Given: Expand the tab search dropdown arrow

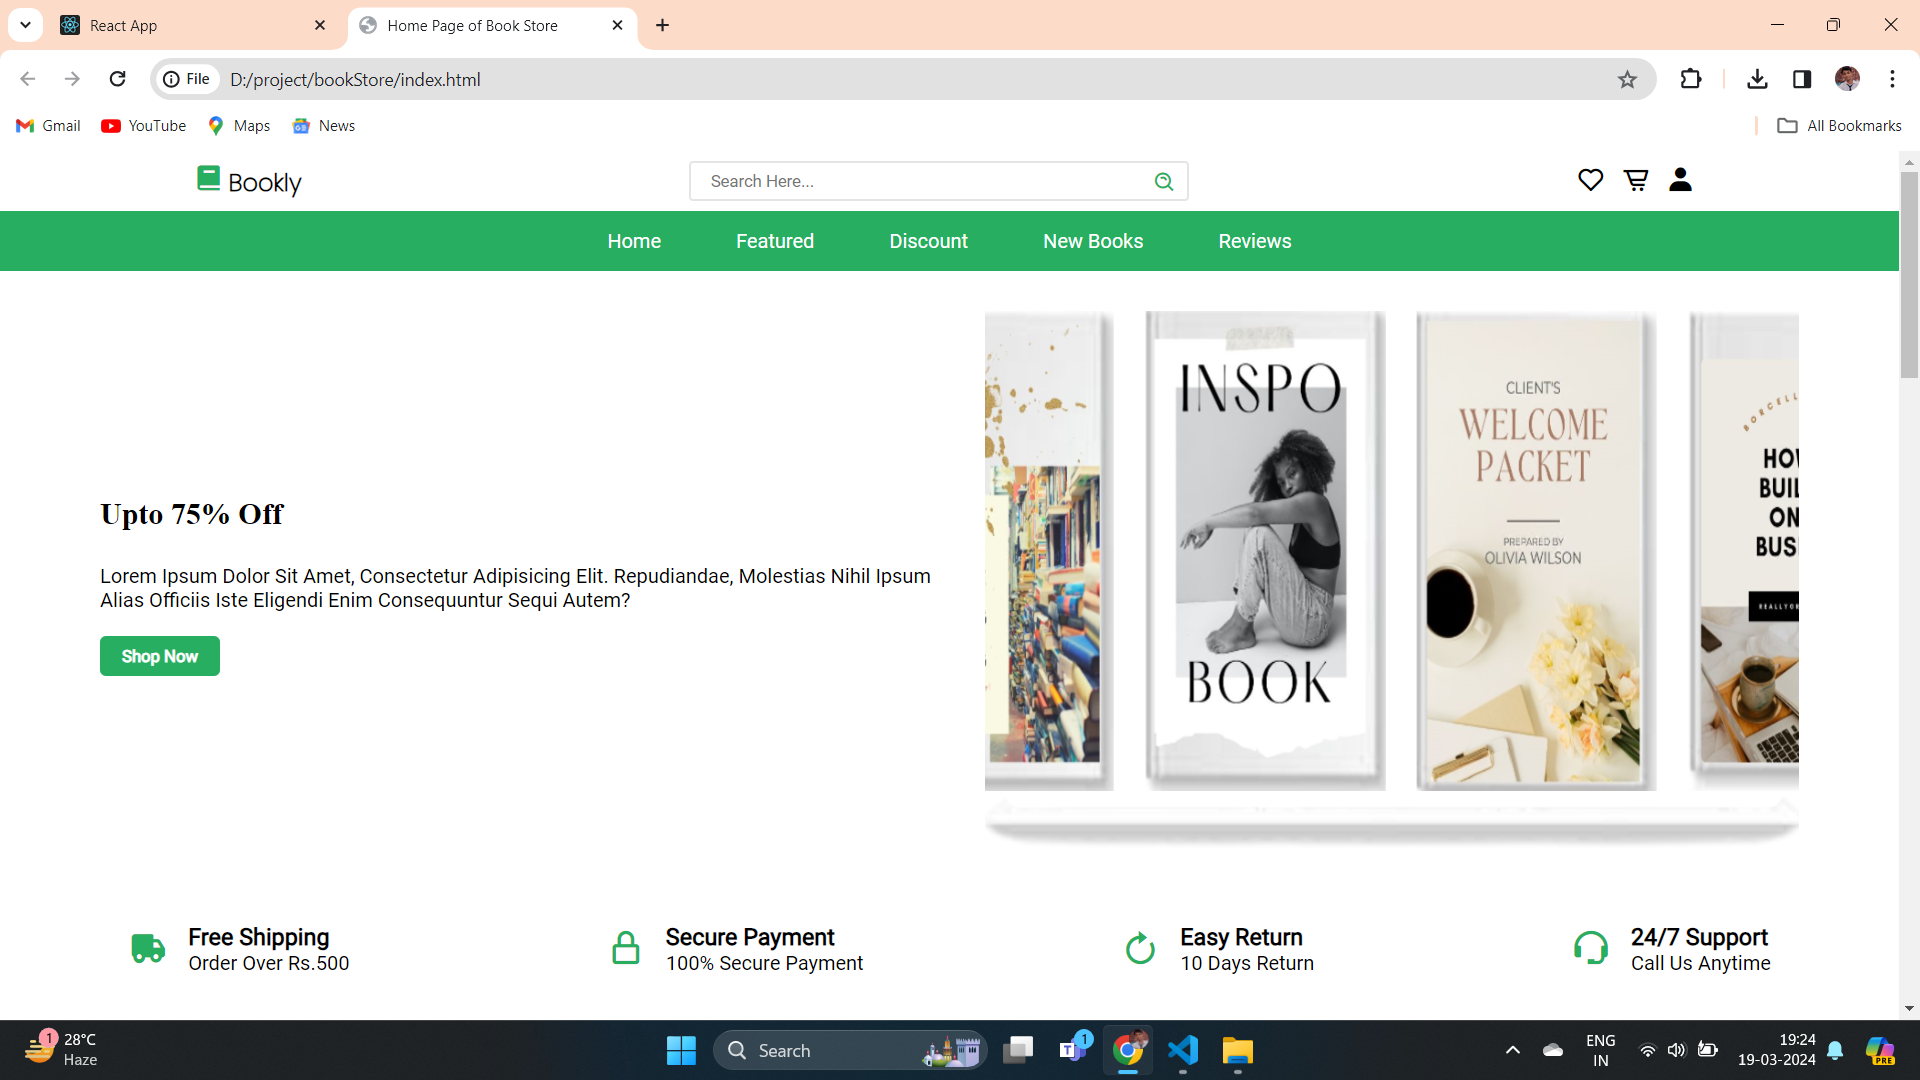Looking at the screenshot, I should coord(25,25).
